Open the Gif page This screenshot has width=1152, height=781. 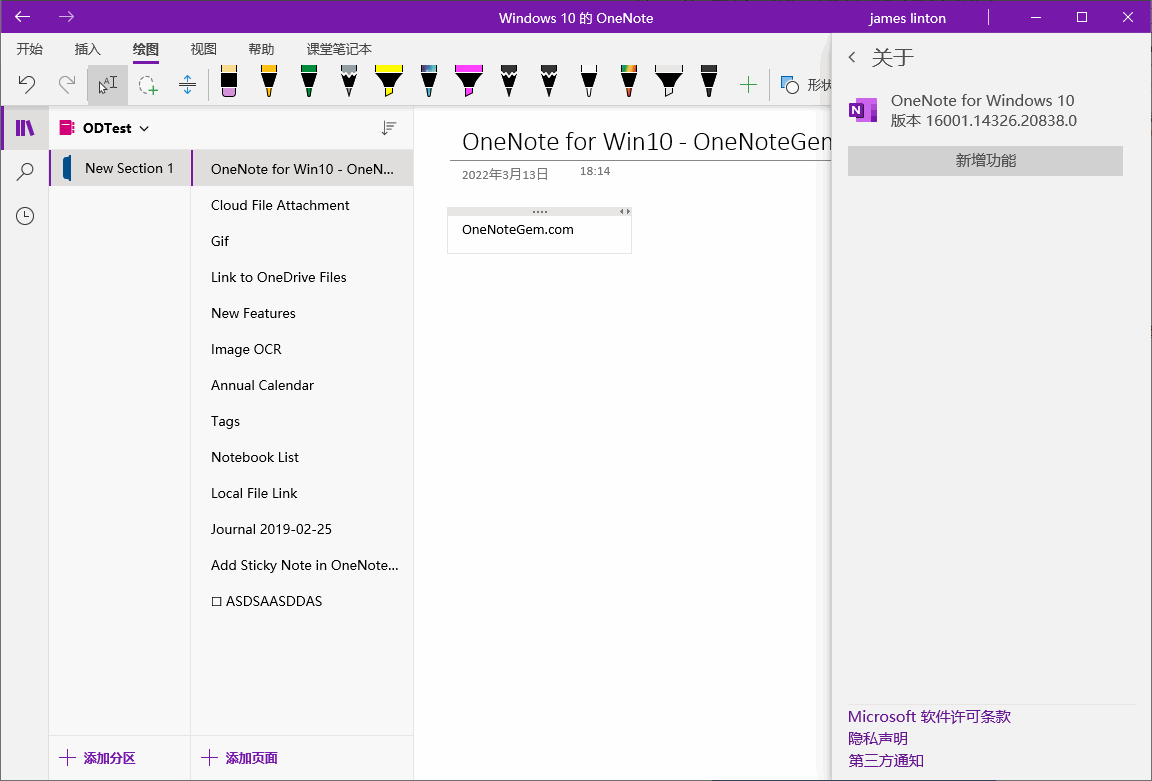coord(302,241)
